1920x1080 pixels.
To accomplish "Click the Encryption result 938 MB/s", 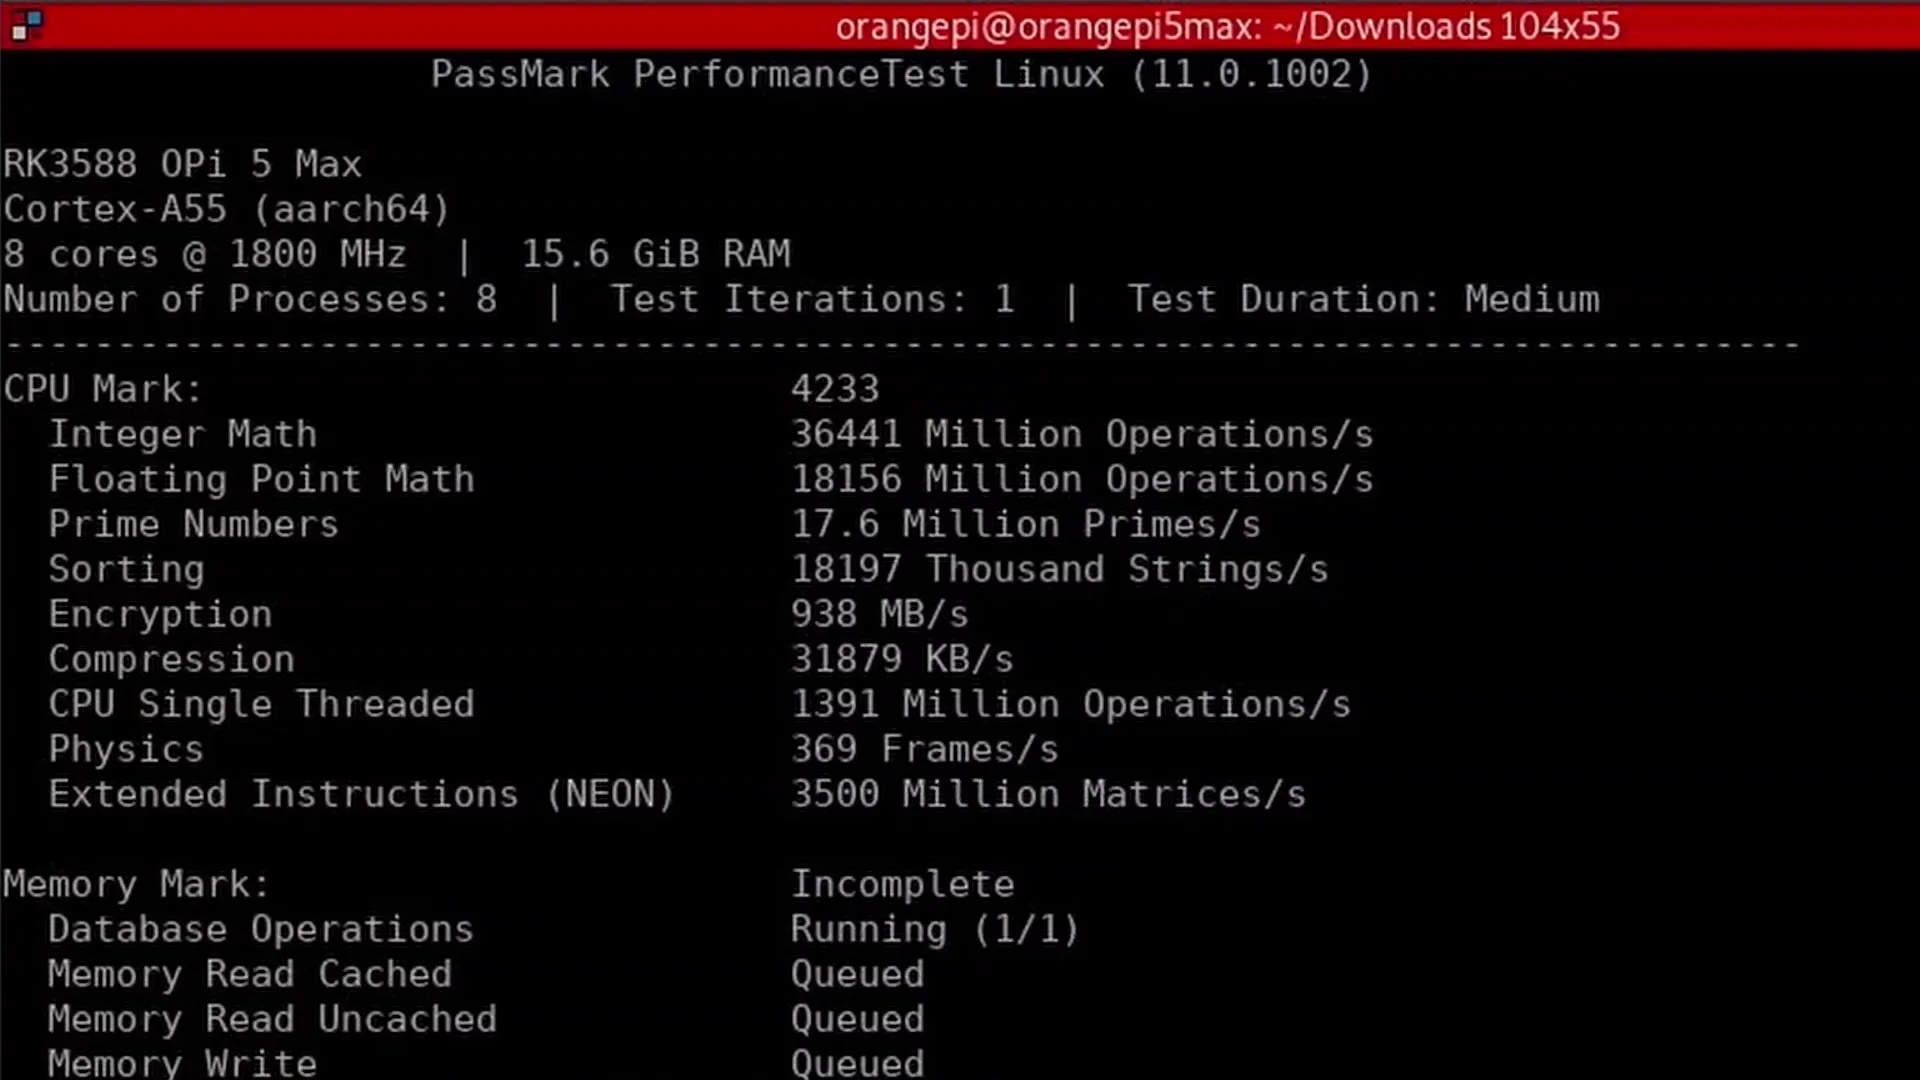I will [x=880, y=614].
